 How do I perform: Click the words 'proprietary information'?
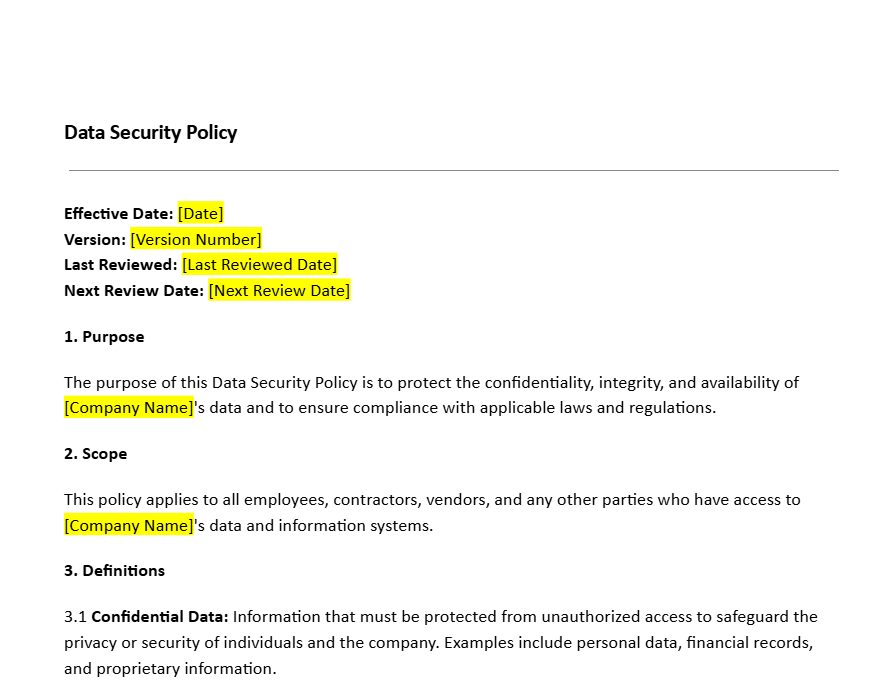click(186, 669)
